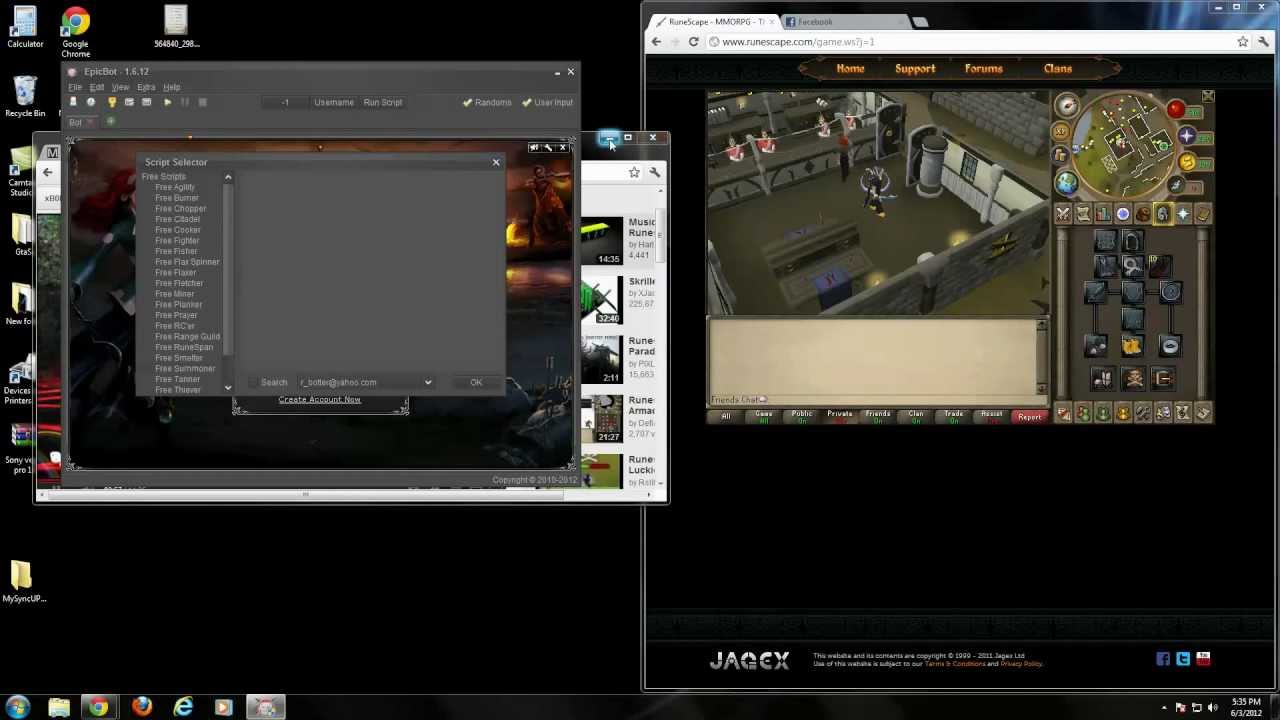Click the Public chat filter tab
Viewport: 1280px width, 720px height.
point(802,416)
